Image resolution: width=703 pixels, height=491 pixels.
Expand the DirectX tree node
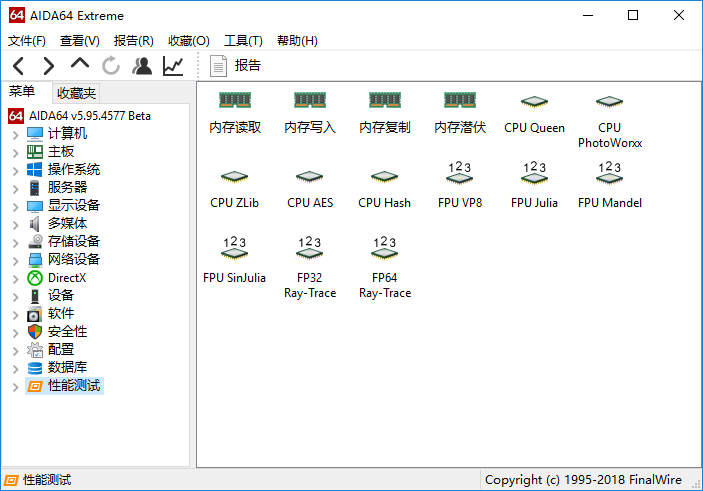(x=15, y=278)
